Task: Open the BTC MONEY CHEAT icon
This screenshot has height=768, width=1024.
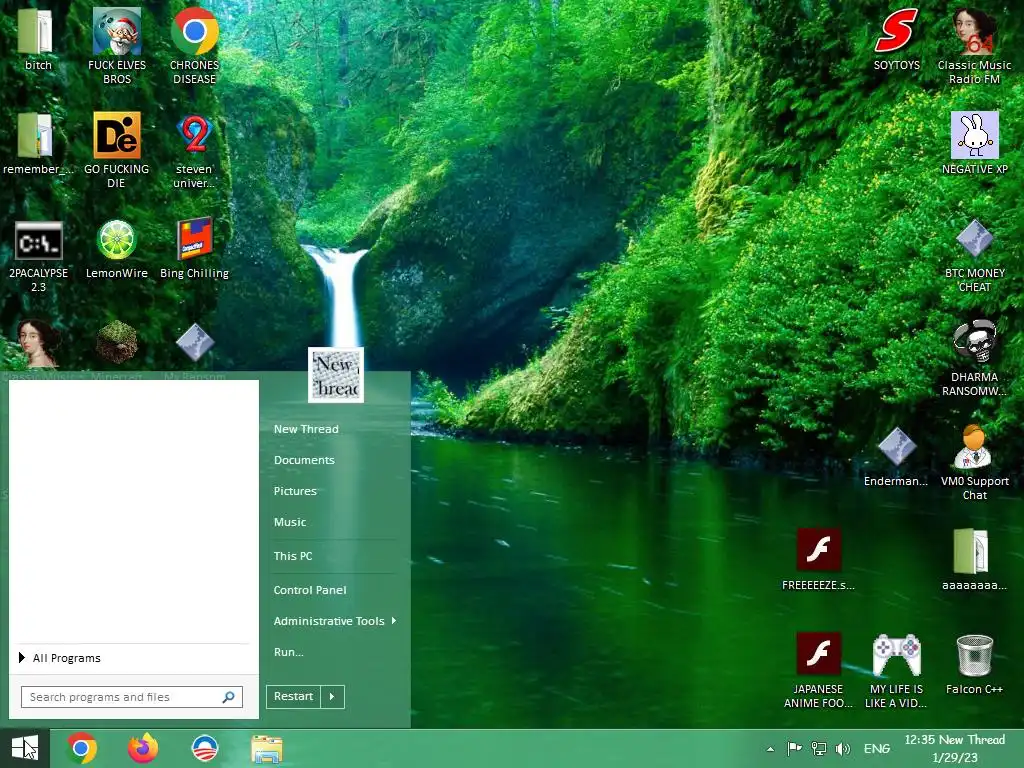Action: 974,255
